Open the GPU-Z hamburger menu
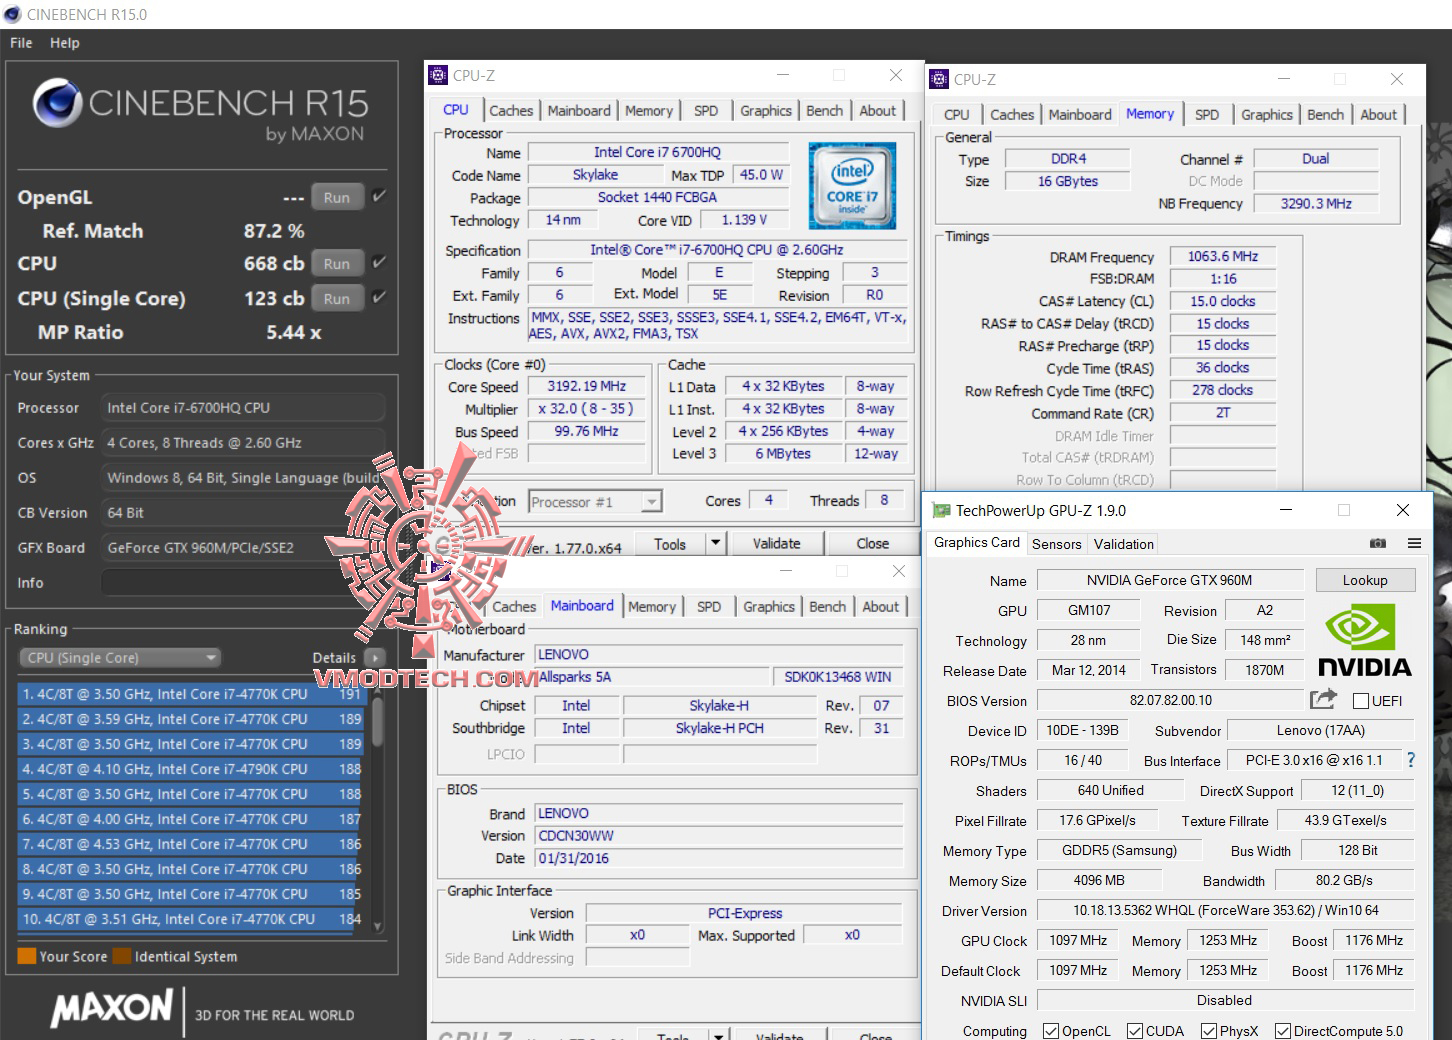 (1414, 543)
